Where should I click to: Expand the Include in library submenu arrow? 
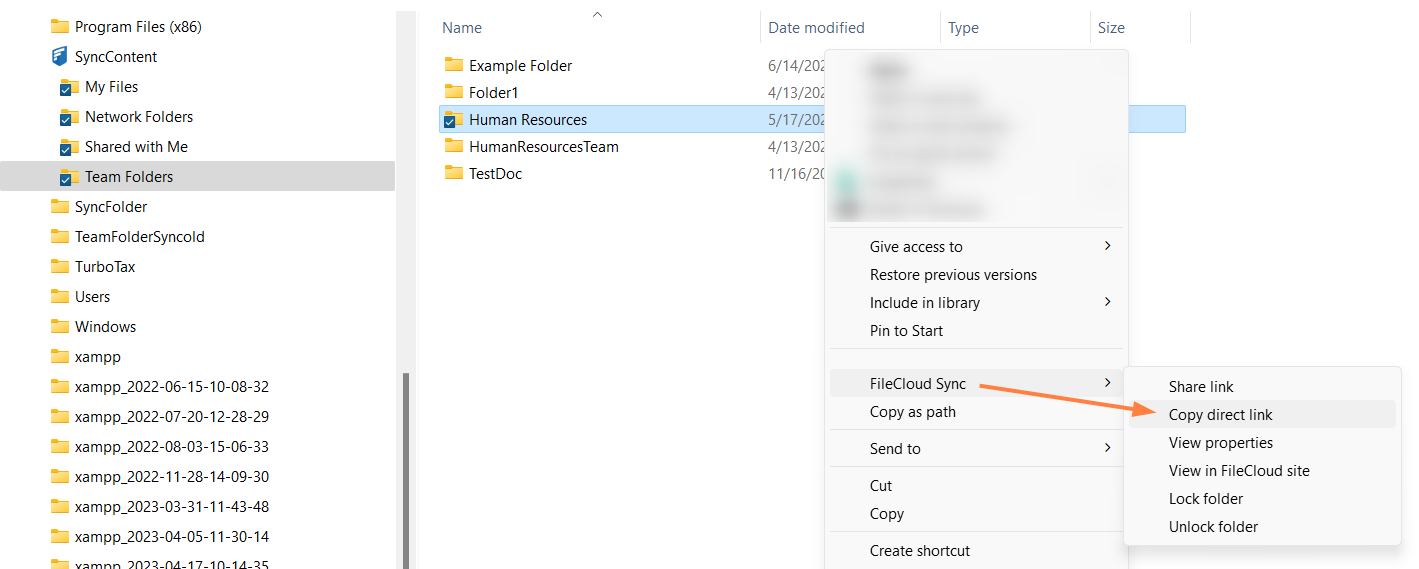tap(1107, 302)
